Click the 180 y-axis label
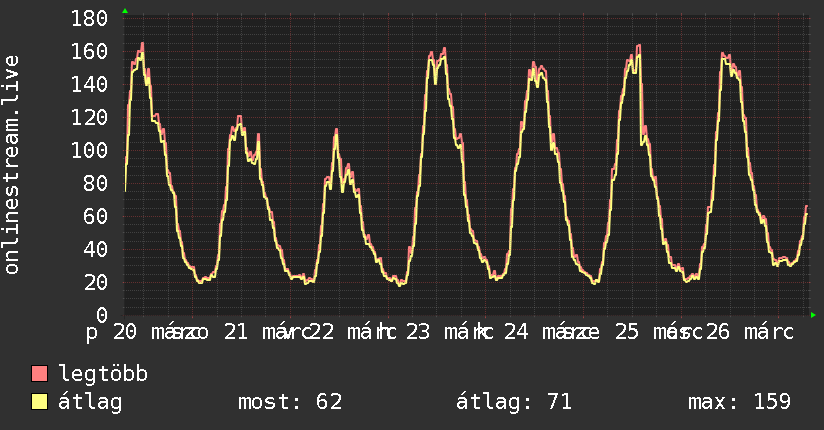 pos(89,19)
